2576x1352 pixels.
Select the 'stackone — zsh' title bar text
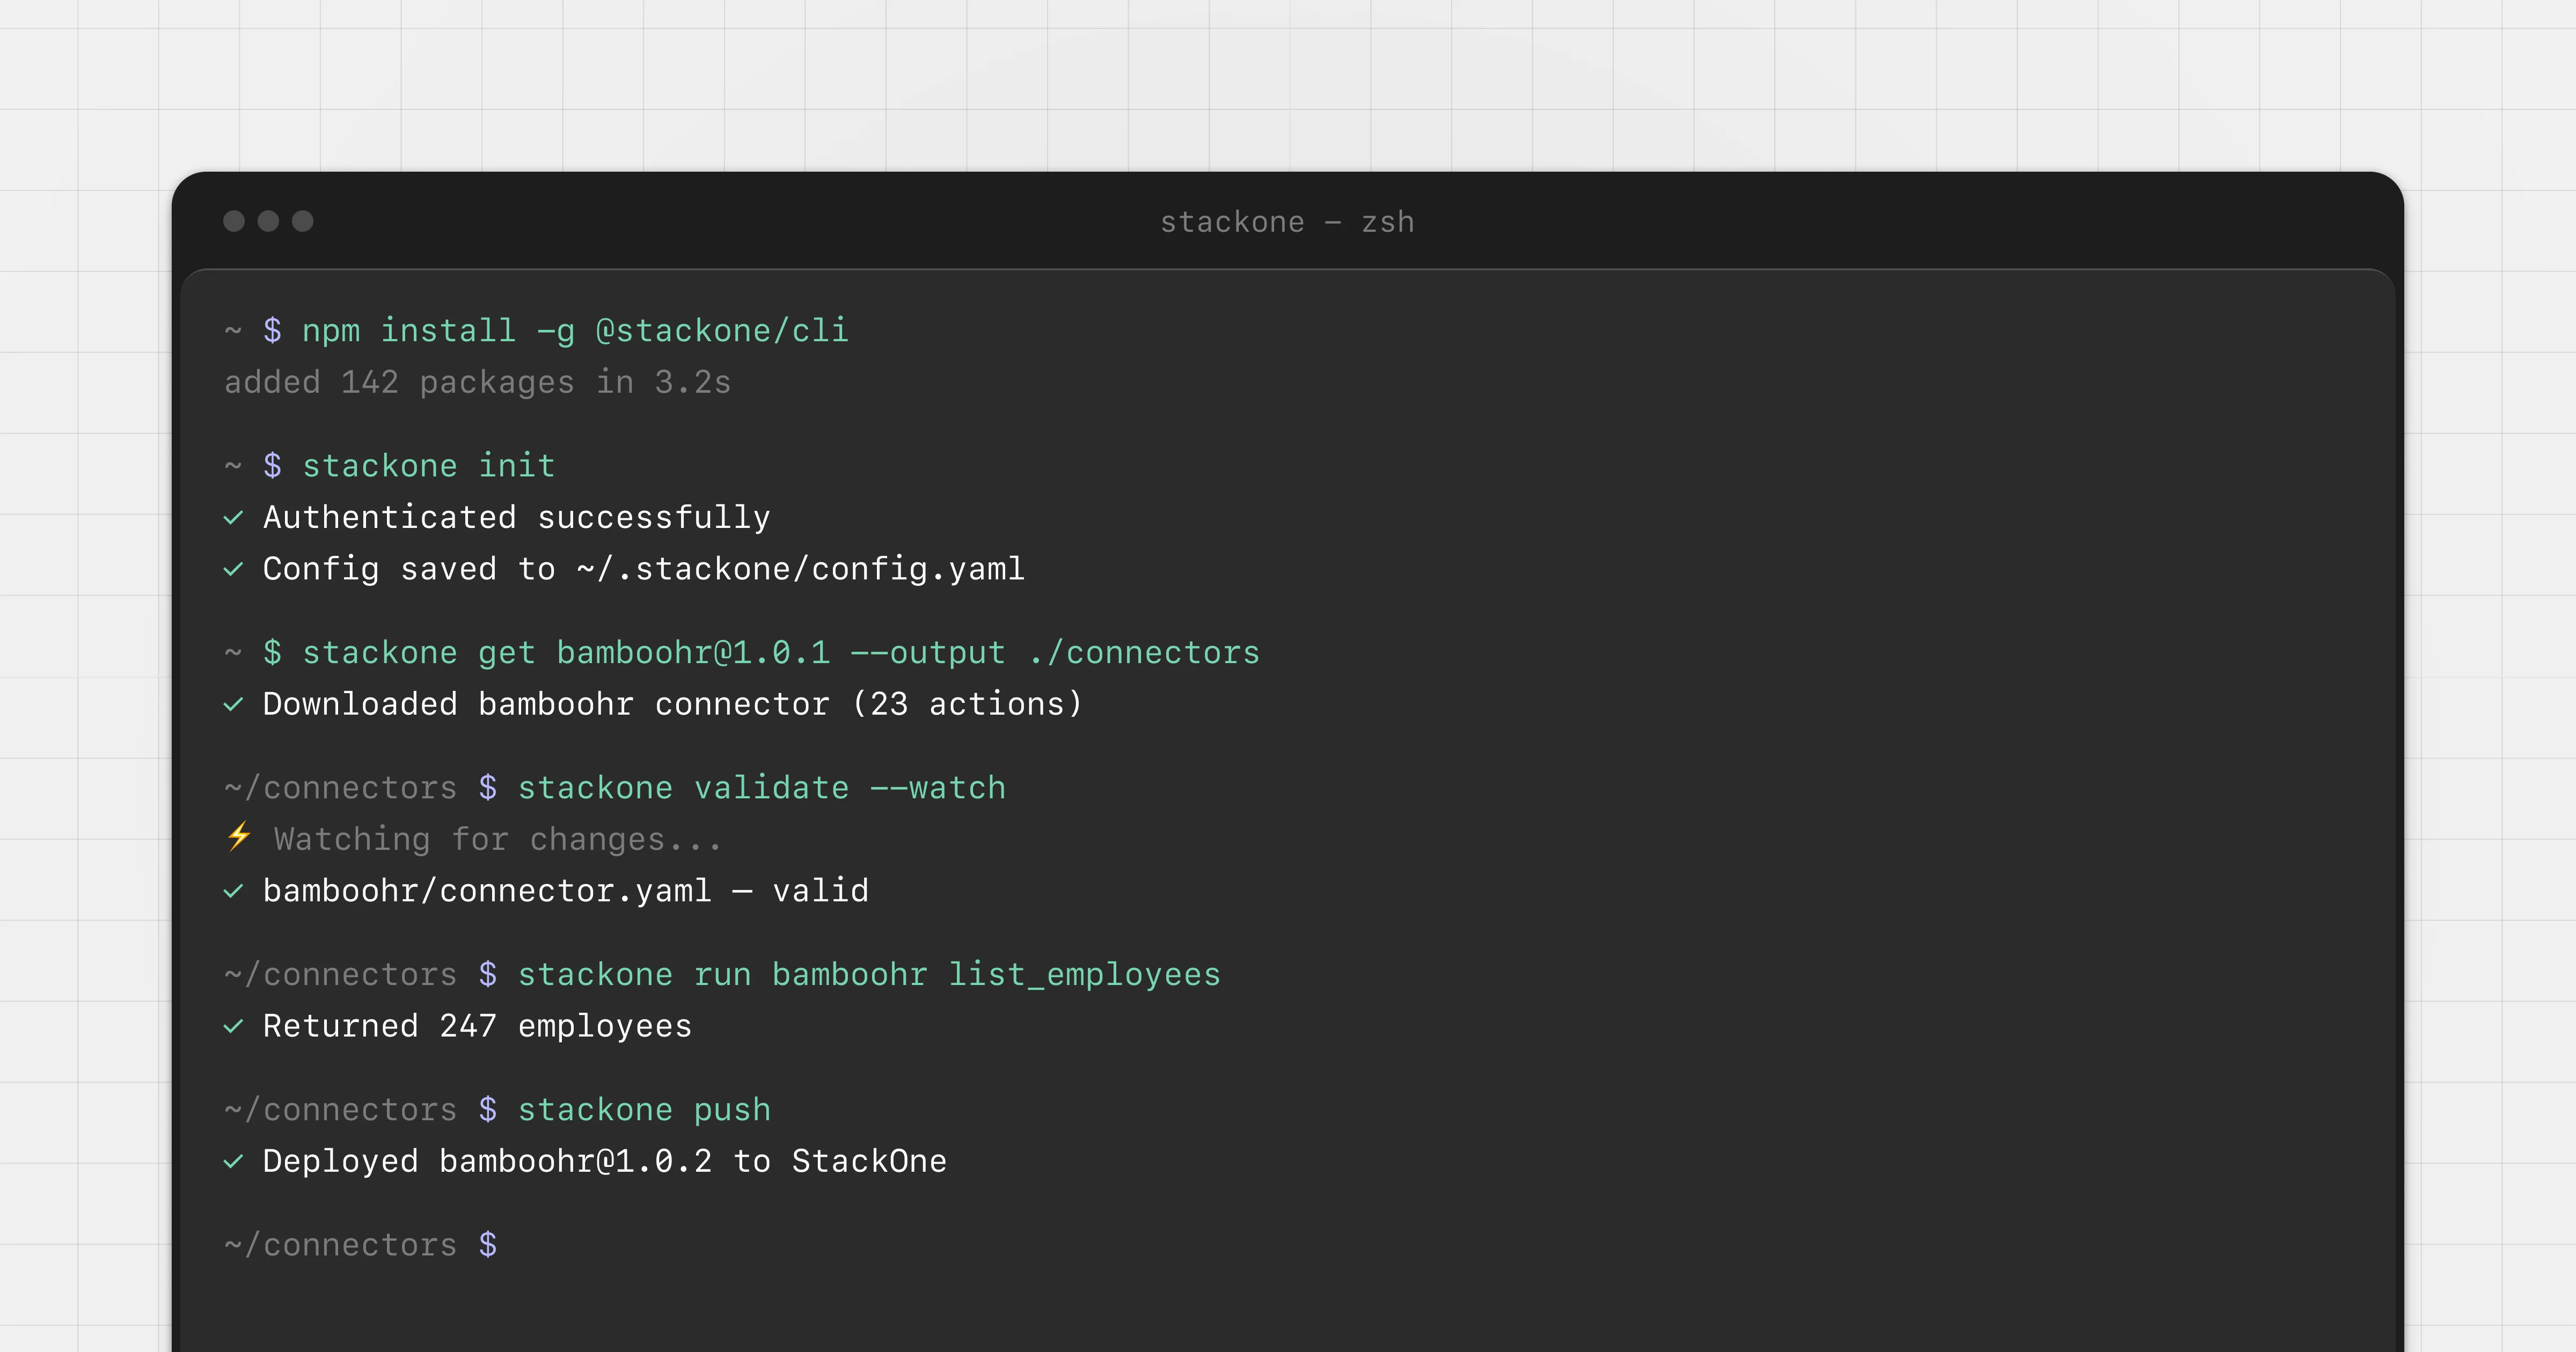pyautogui.click(x=1287, y=222)
